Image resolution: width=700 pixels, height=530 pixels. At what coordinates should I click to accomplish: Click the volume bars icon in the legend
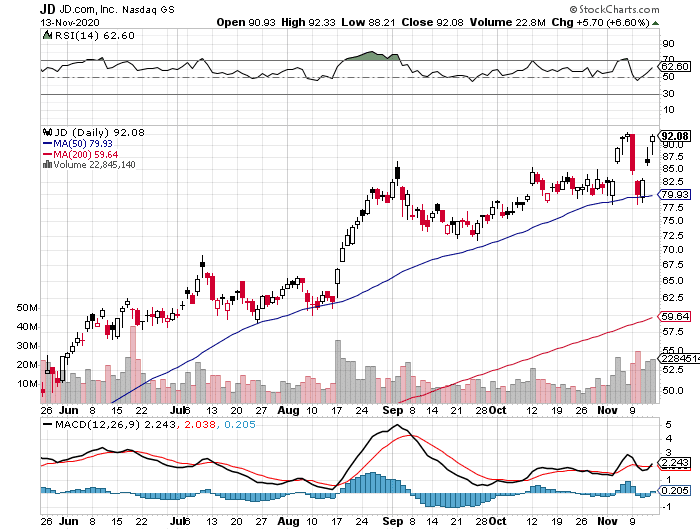click(47, 164)
